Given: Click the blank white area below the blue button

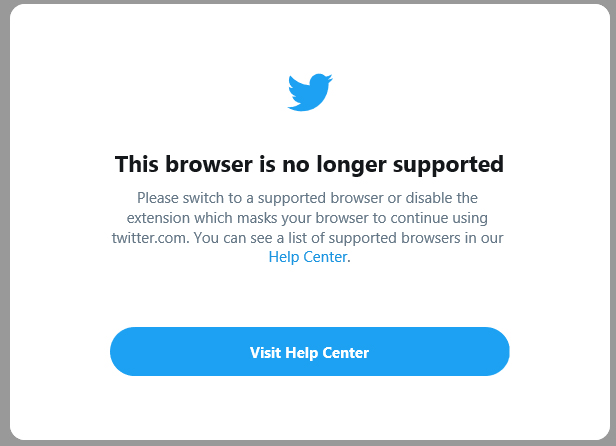Looking at the screenshot, I should click(x=310, y=407).
